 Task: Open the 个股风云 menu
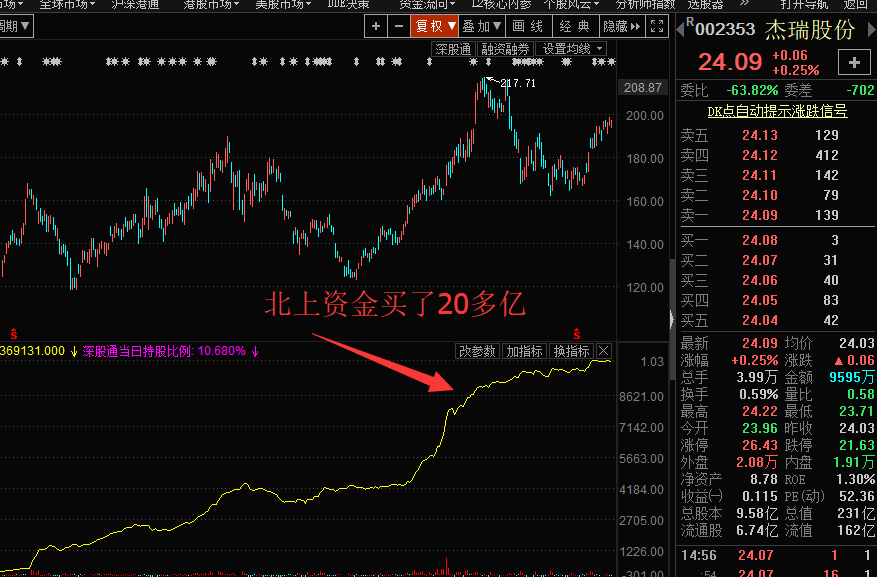point(570,4)
